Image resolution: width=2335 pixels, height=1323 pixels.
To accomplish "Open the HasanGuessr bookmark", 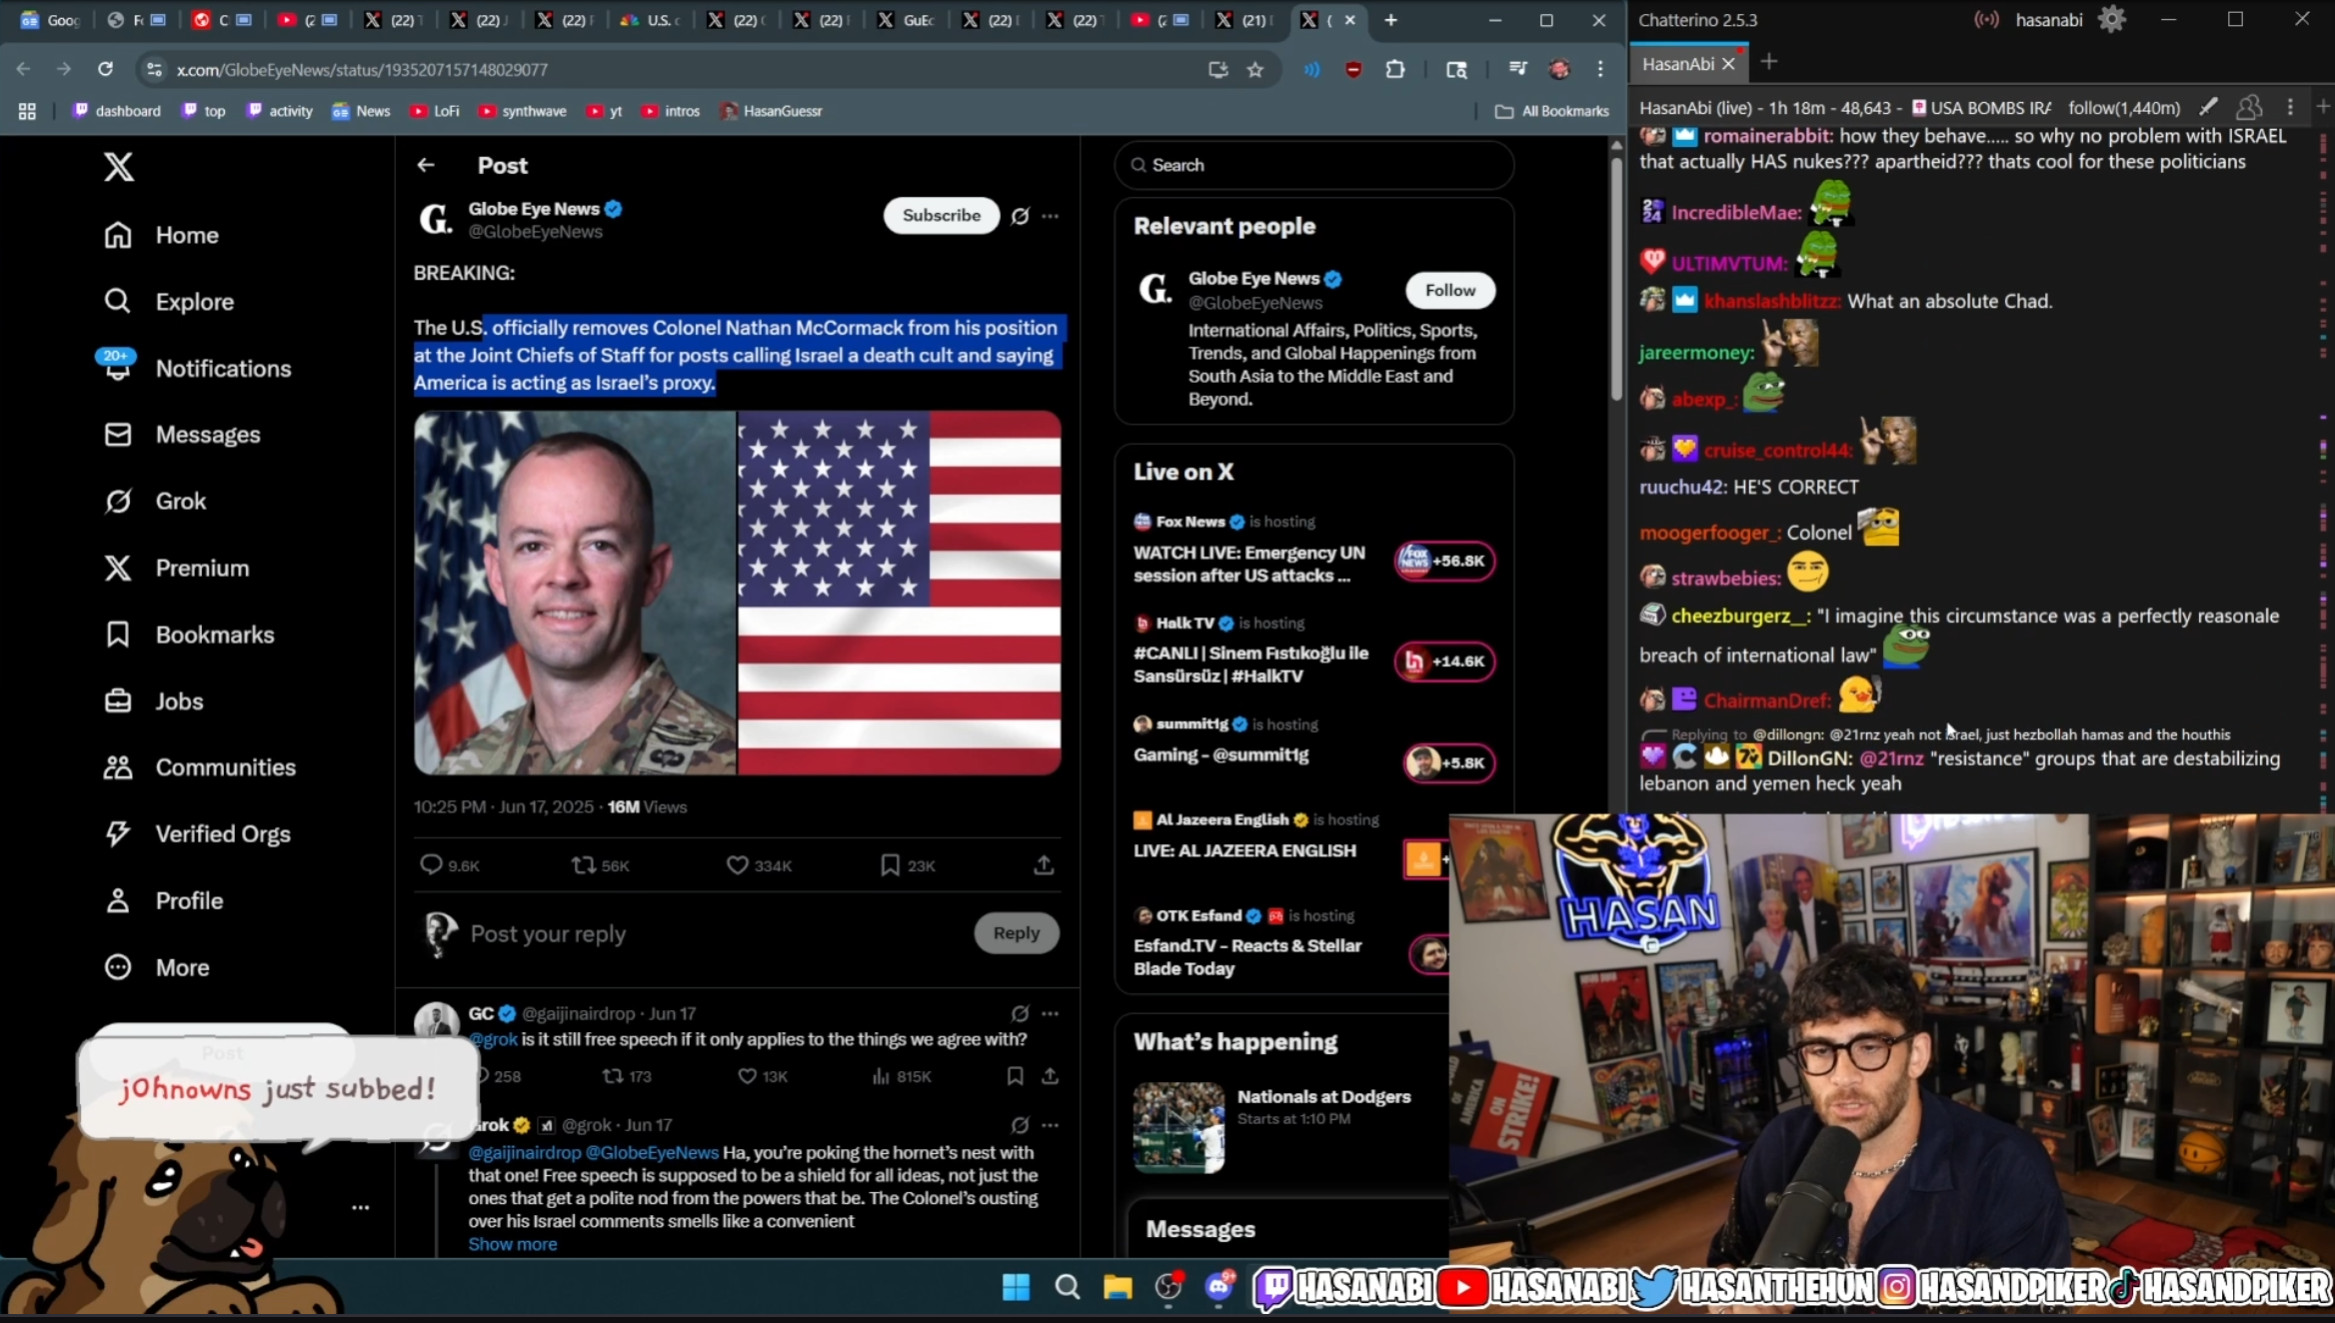I will pyautogui.click(x=771, y=111).
